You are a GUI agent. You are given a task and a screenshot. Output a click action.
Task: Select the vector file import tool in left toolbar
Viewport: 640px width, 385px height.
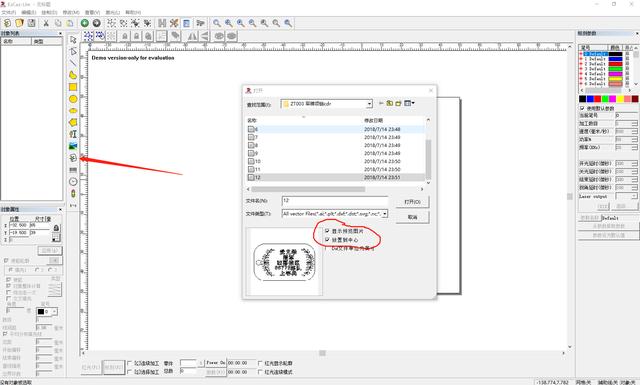click(73, 158)
